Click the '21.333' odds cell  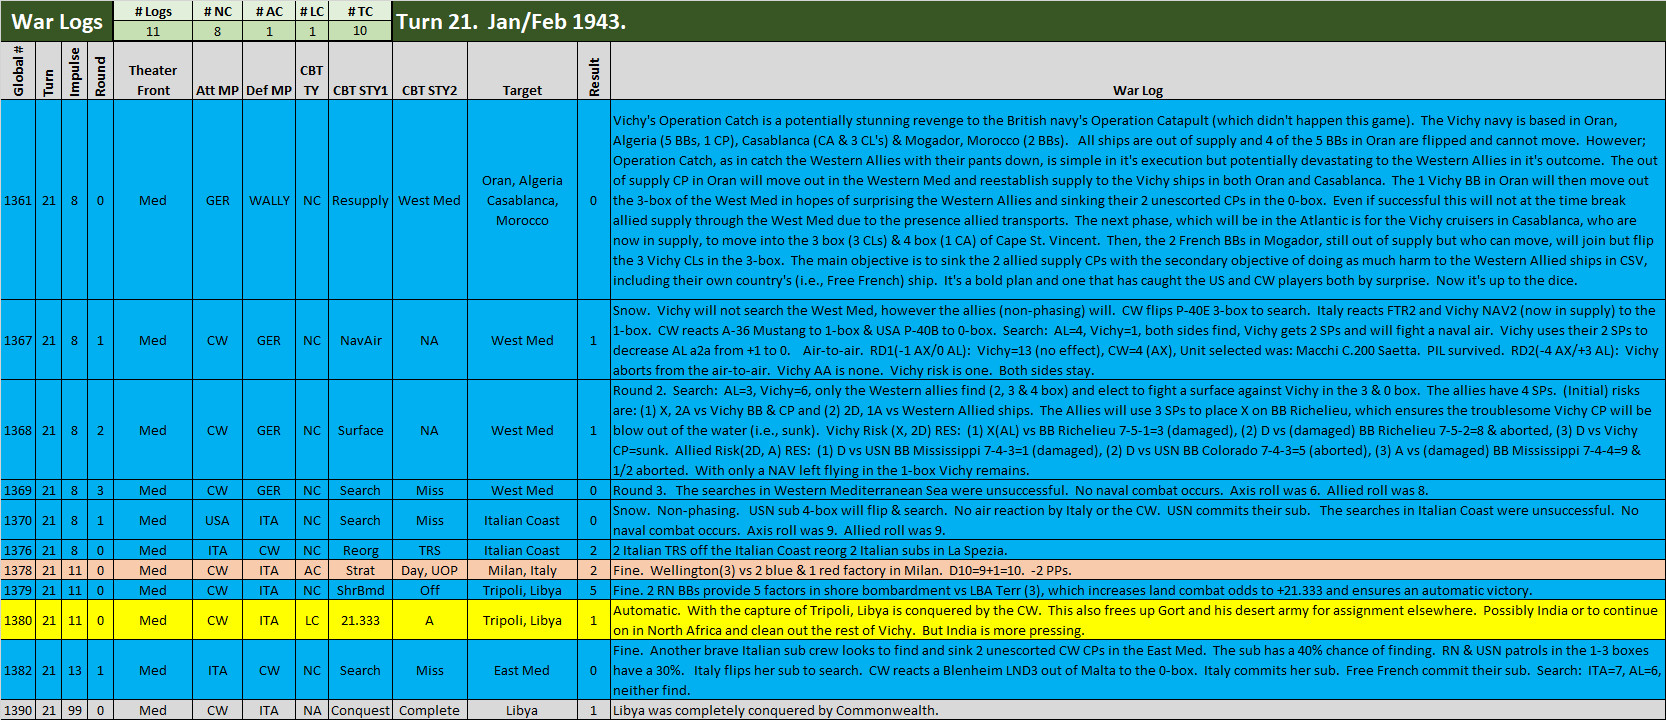tap(360, 620)
